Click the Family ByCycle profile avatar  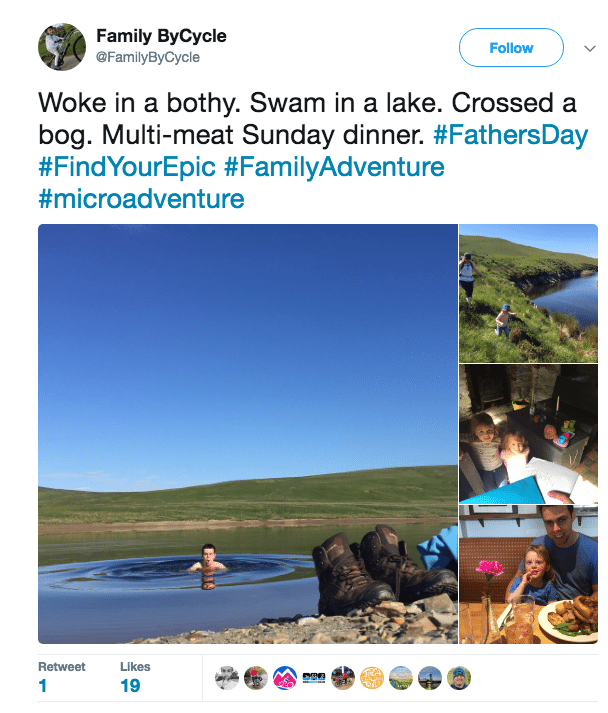click(62, 47)
